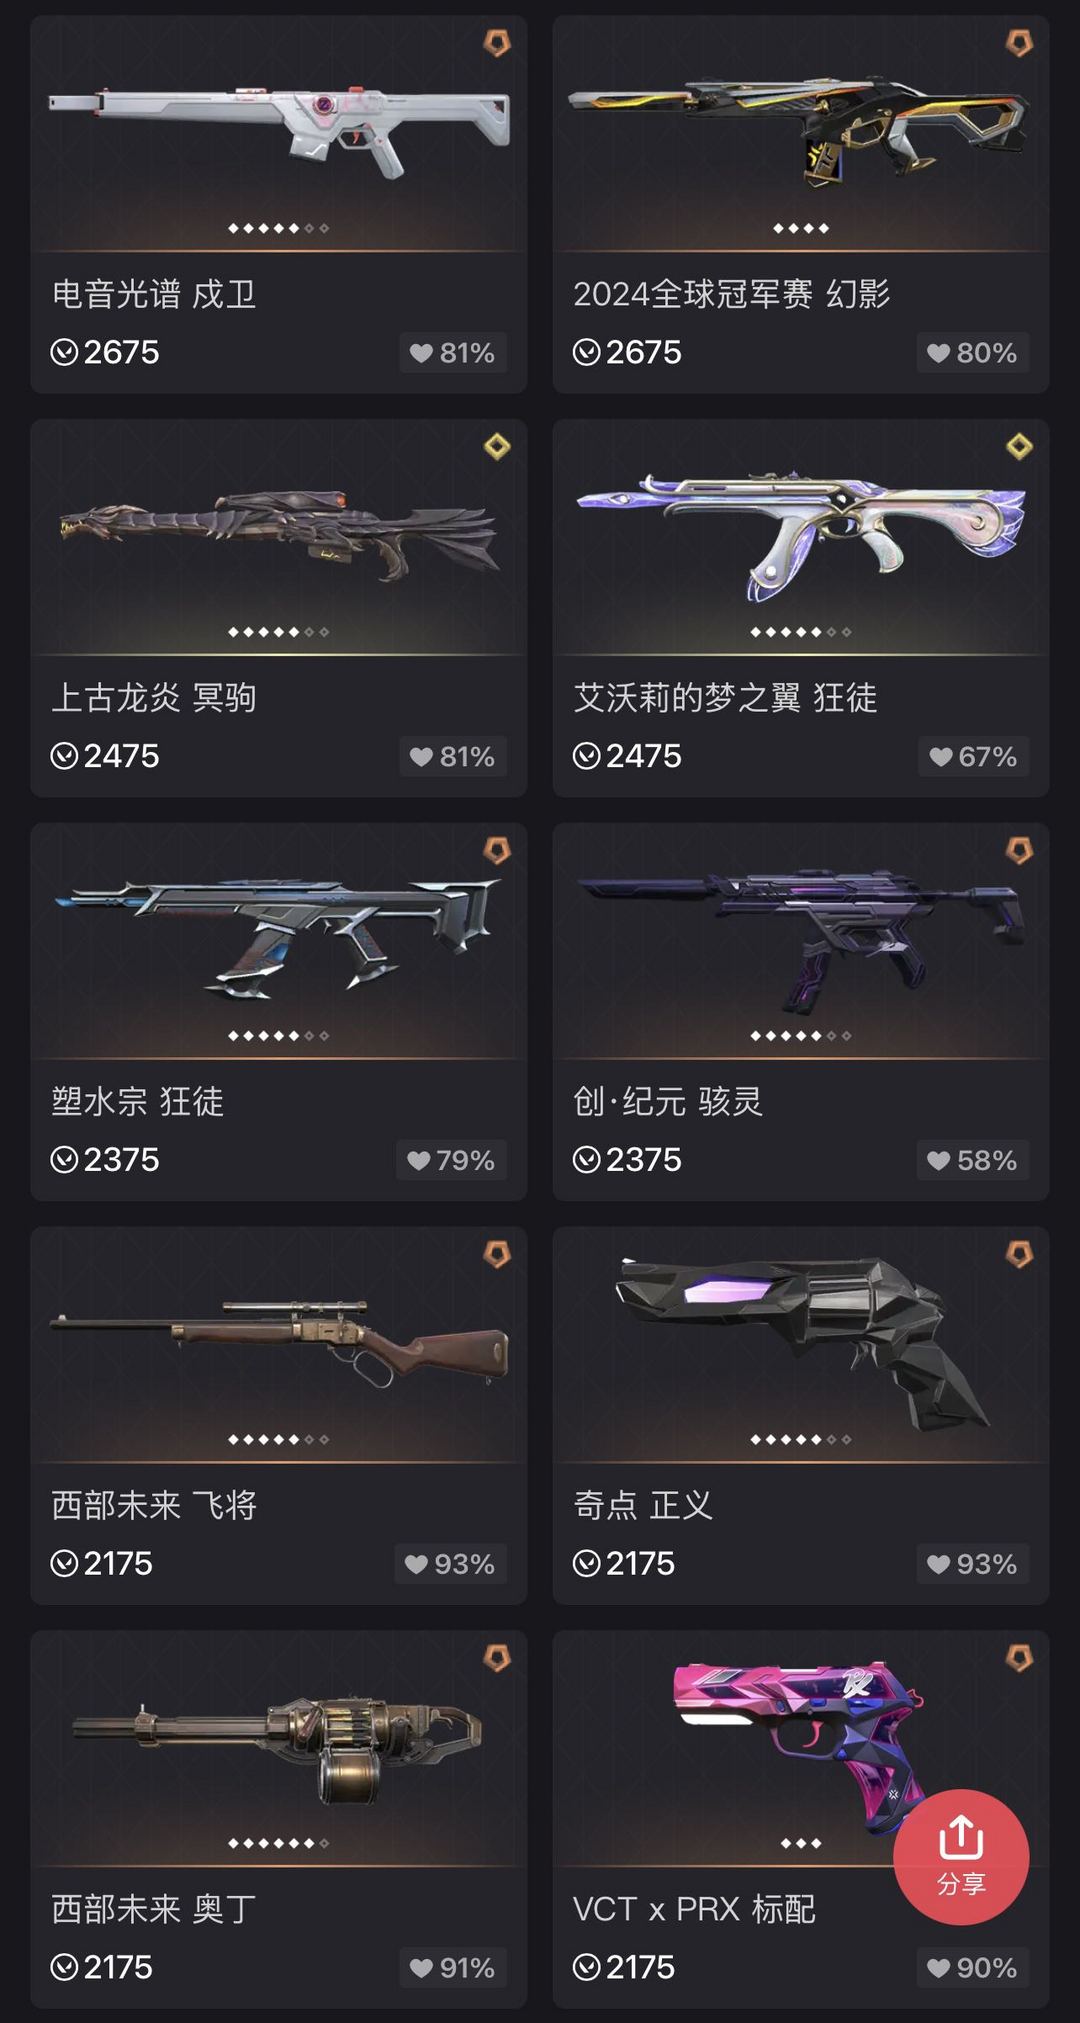Click yellow tier badge on 艾沃莉的梦之翼 狂徒
The height and width of the screenshot is (2023, 1080).
[x=1019, y=446]
